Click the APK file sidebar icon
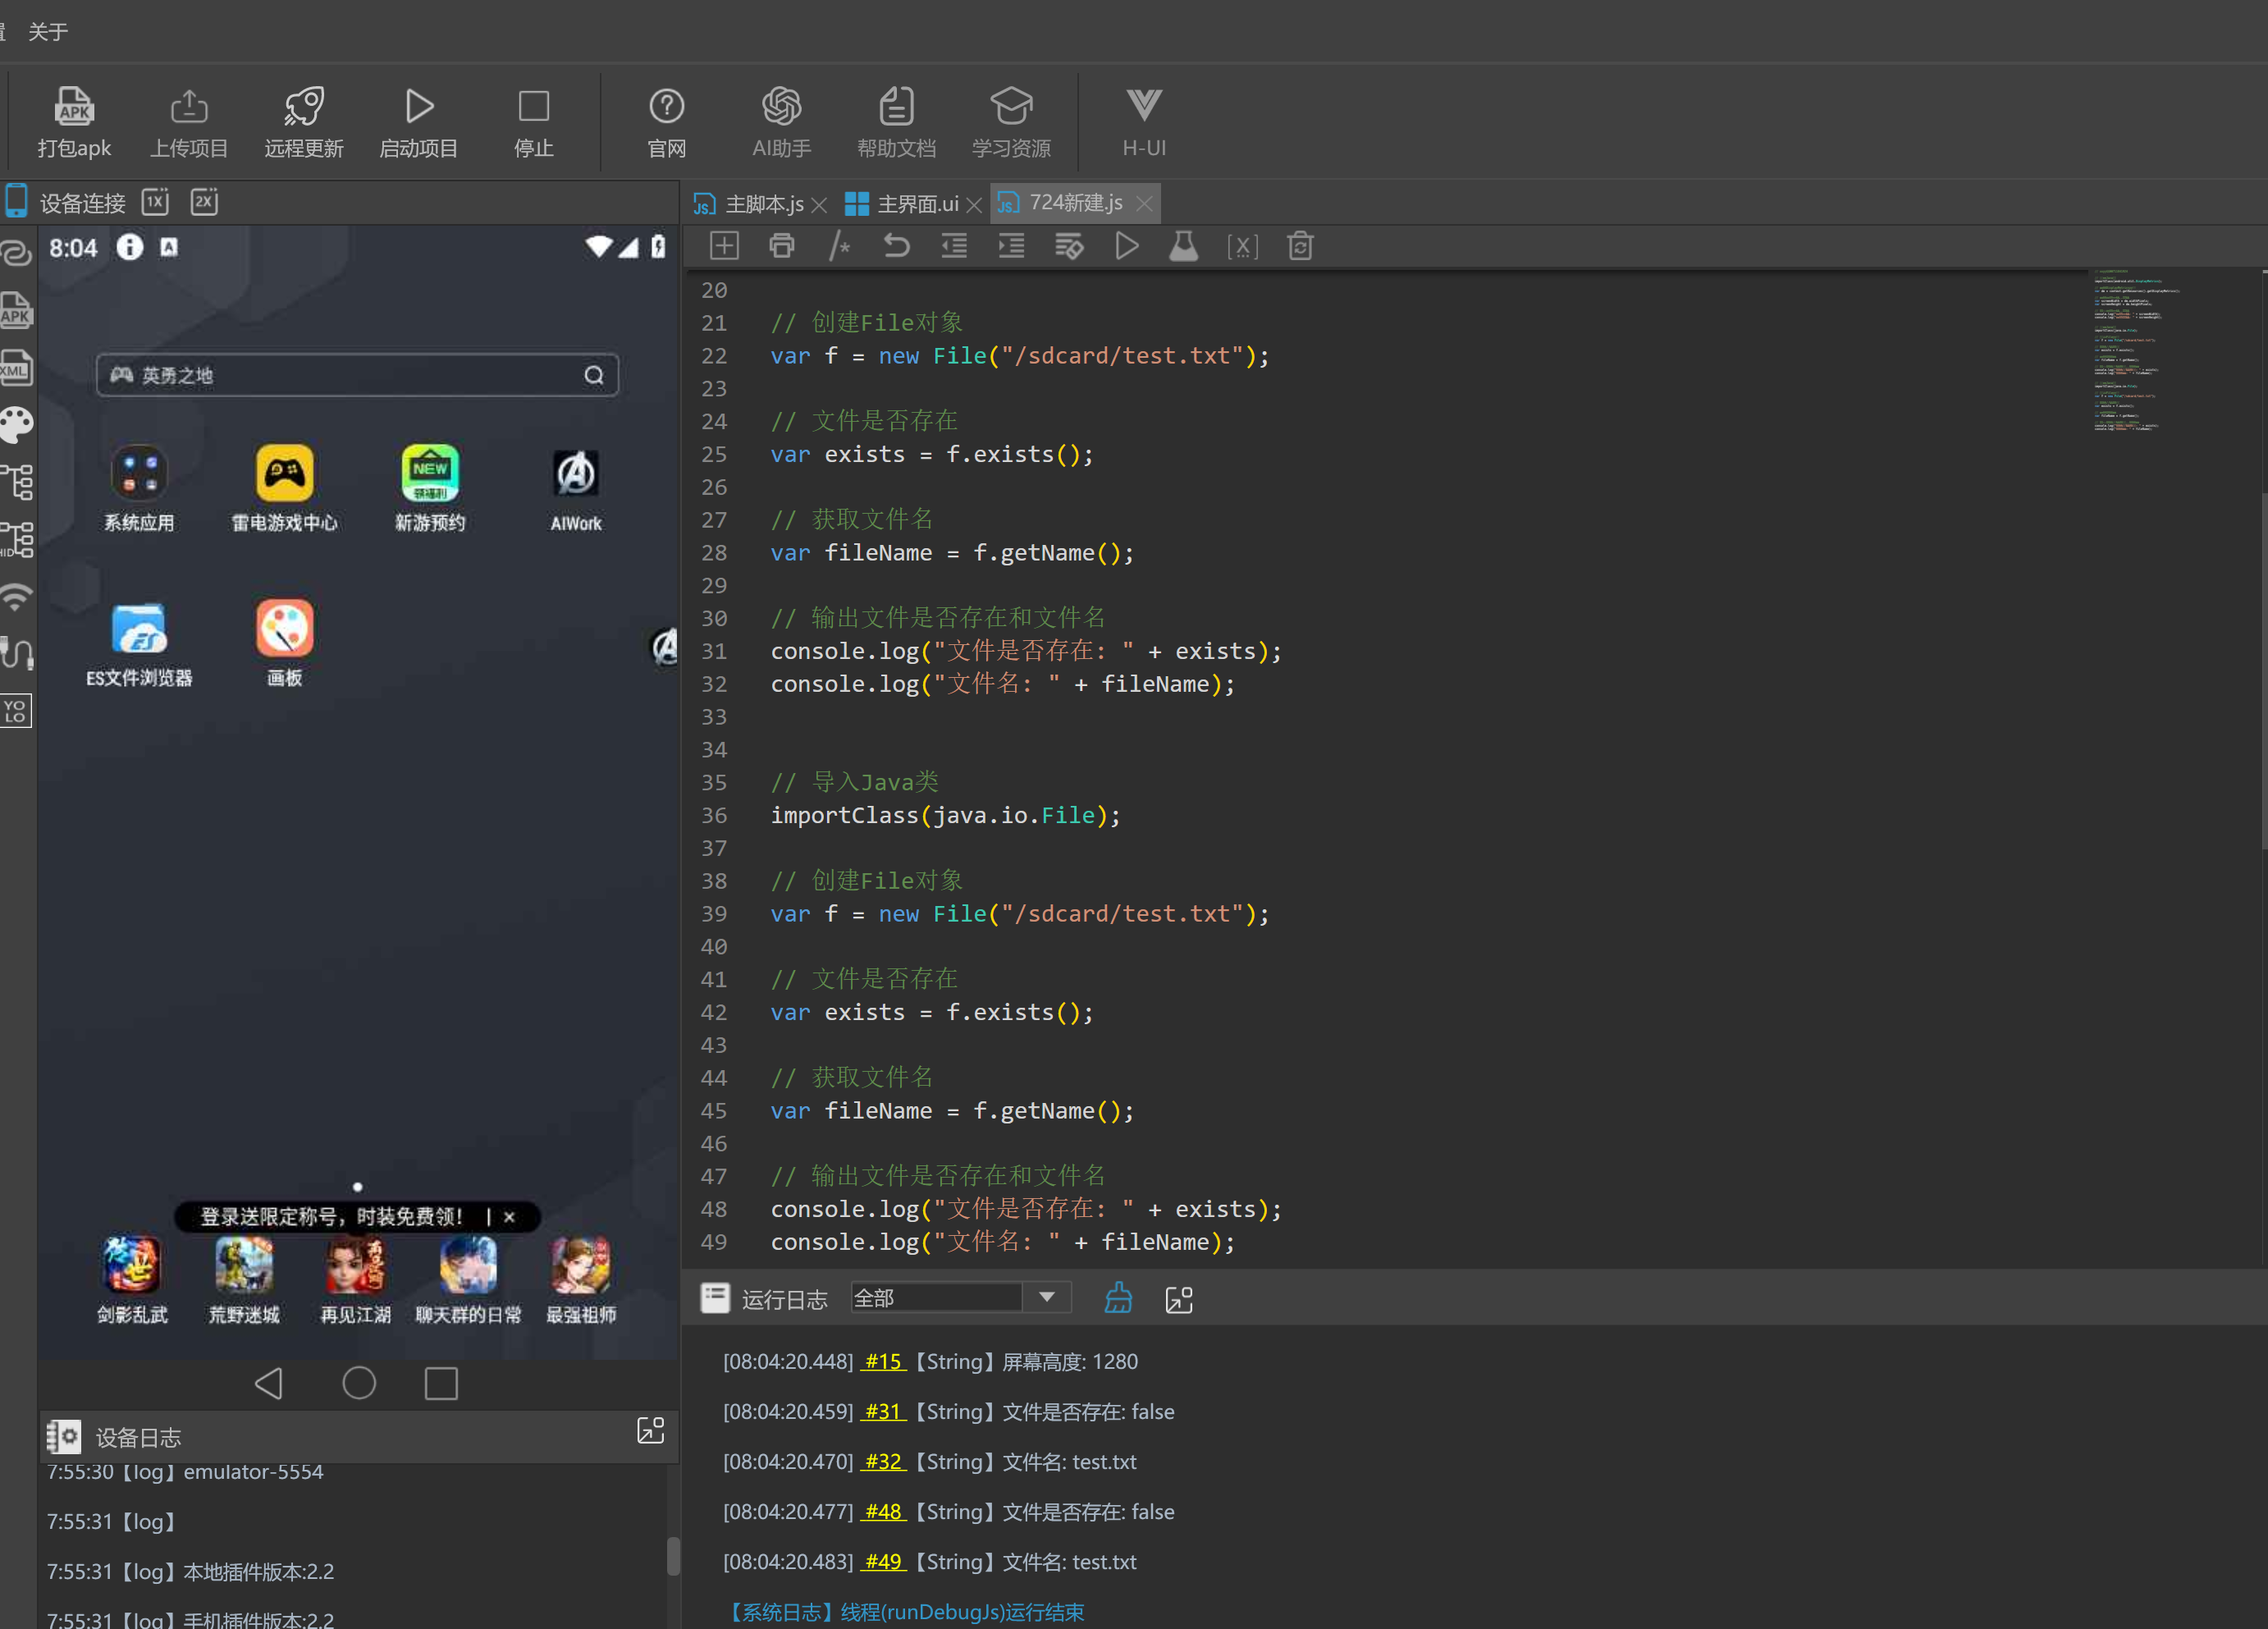This screenshot has width=2268, height=1629. point(16,310)
